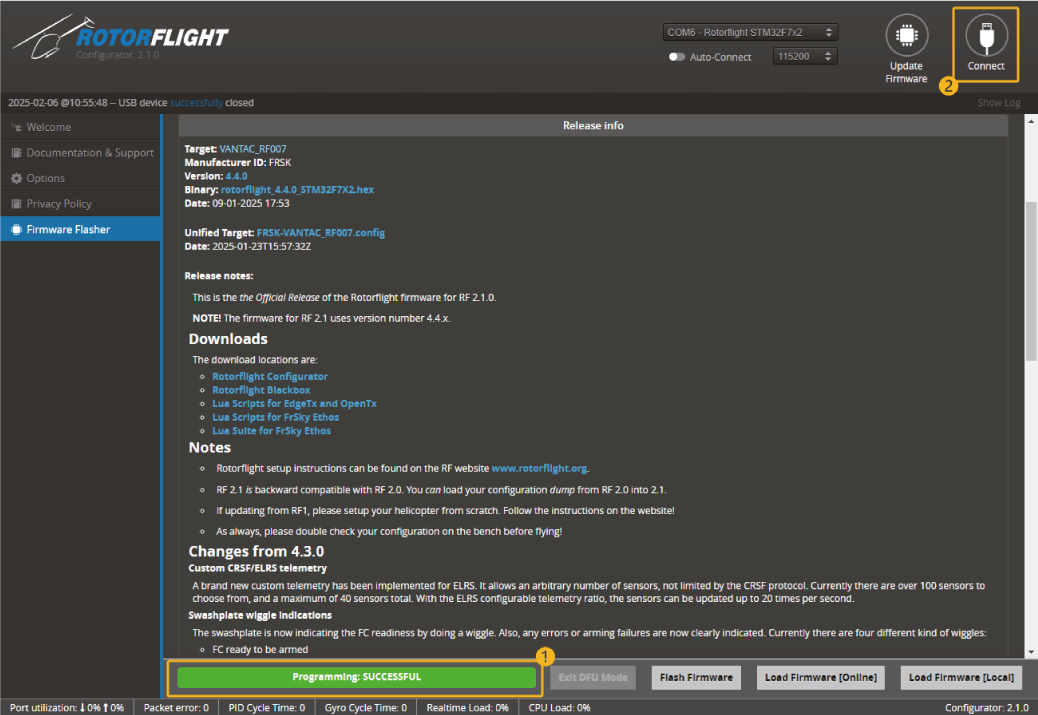Open the 115200 baud rate dropdown
This screenshot has width=1038, height=715.
805,57
